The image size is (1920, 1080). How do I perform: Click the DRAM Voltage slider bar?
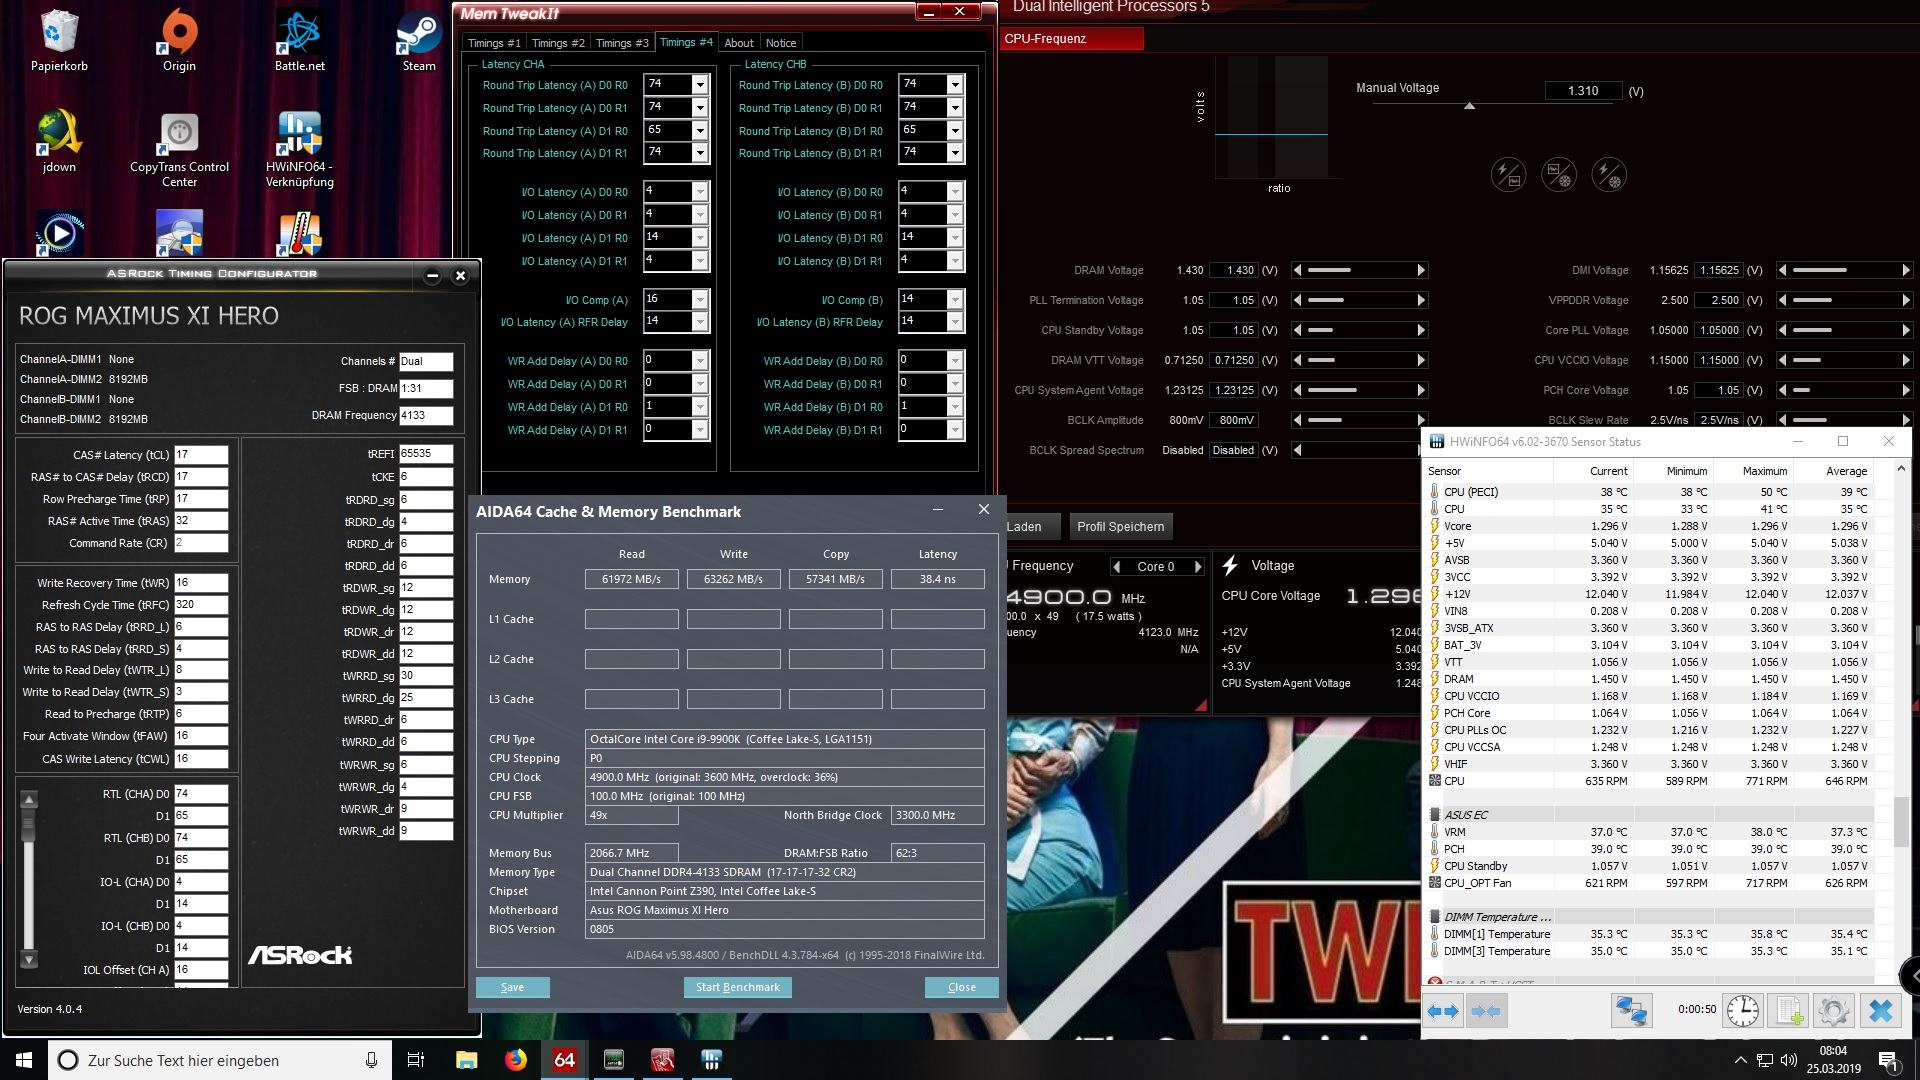coord(1358,270)
